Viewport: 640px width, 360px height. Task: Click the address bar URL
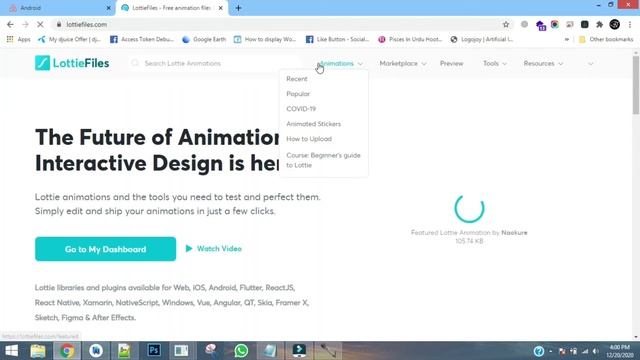(87, 24)
